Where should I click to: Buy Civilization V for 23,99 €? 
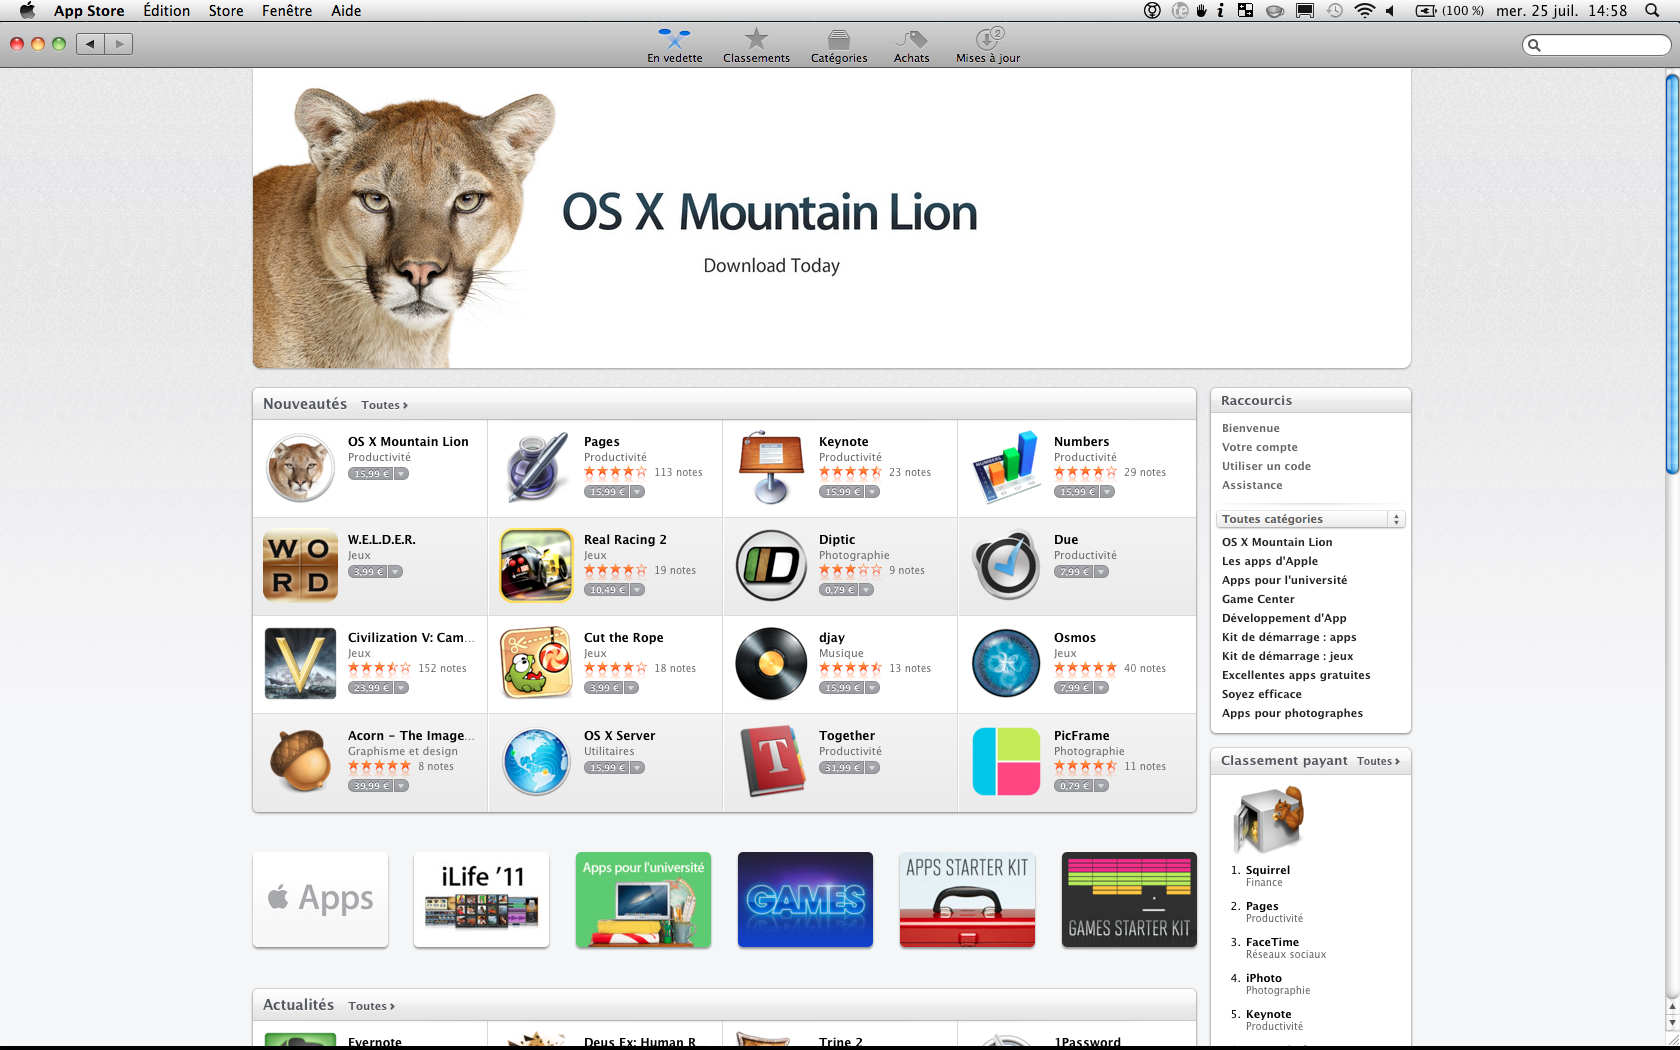[370, 688]
